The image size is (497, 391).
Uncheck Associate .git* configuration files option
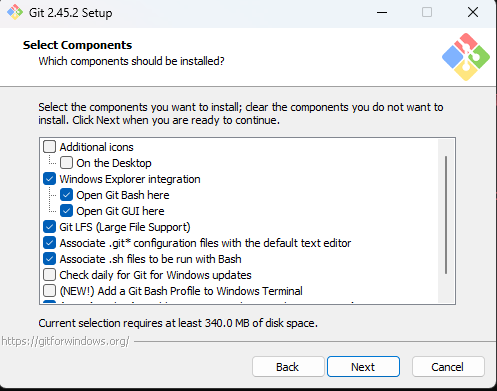click(x=50, y=243)
